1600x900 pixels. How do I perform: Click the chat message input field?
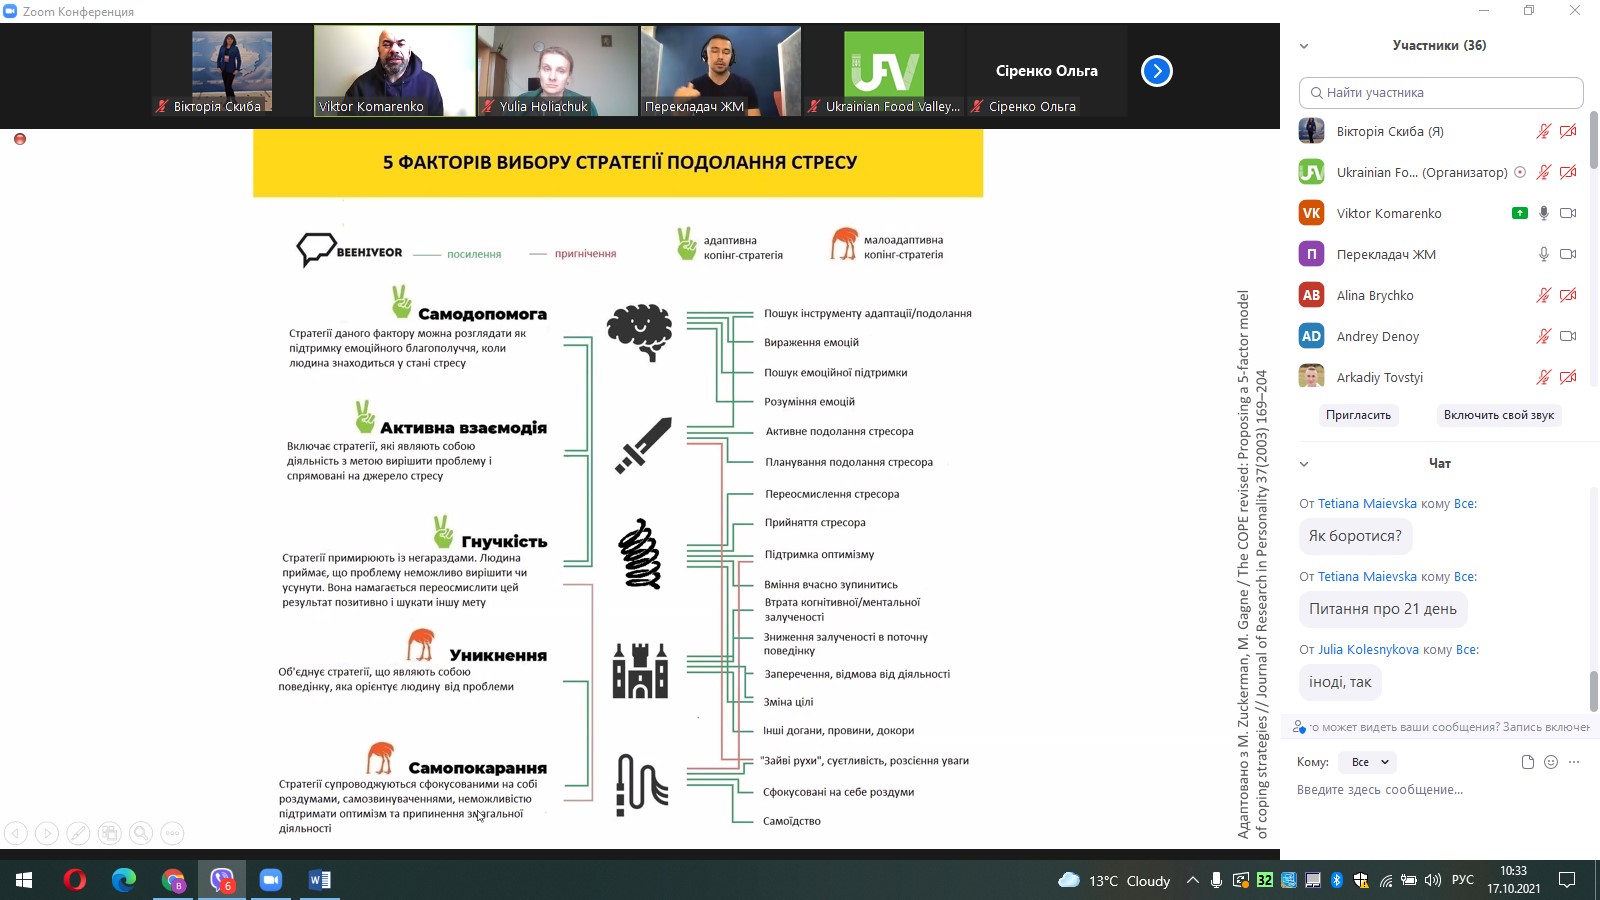coord(1440,790)
